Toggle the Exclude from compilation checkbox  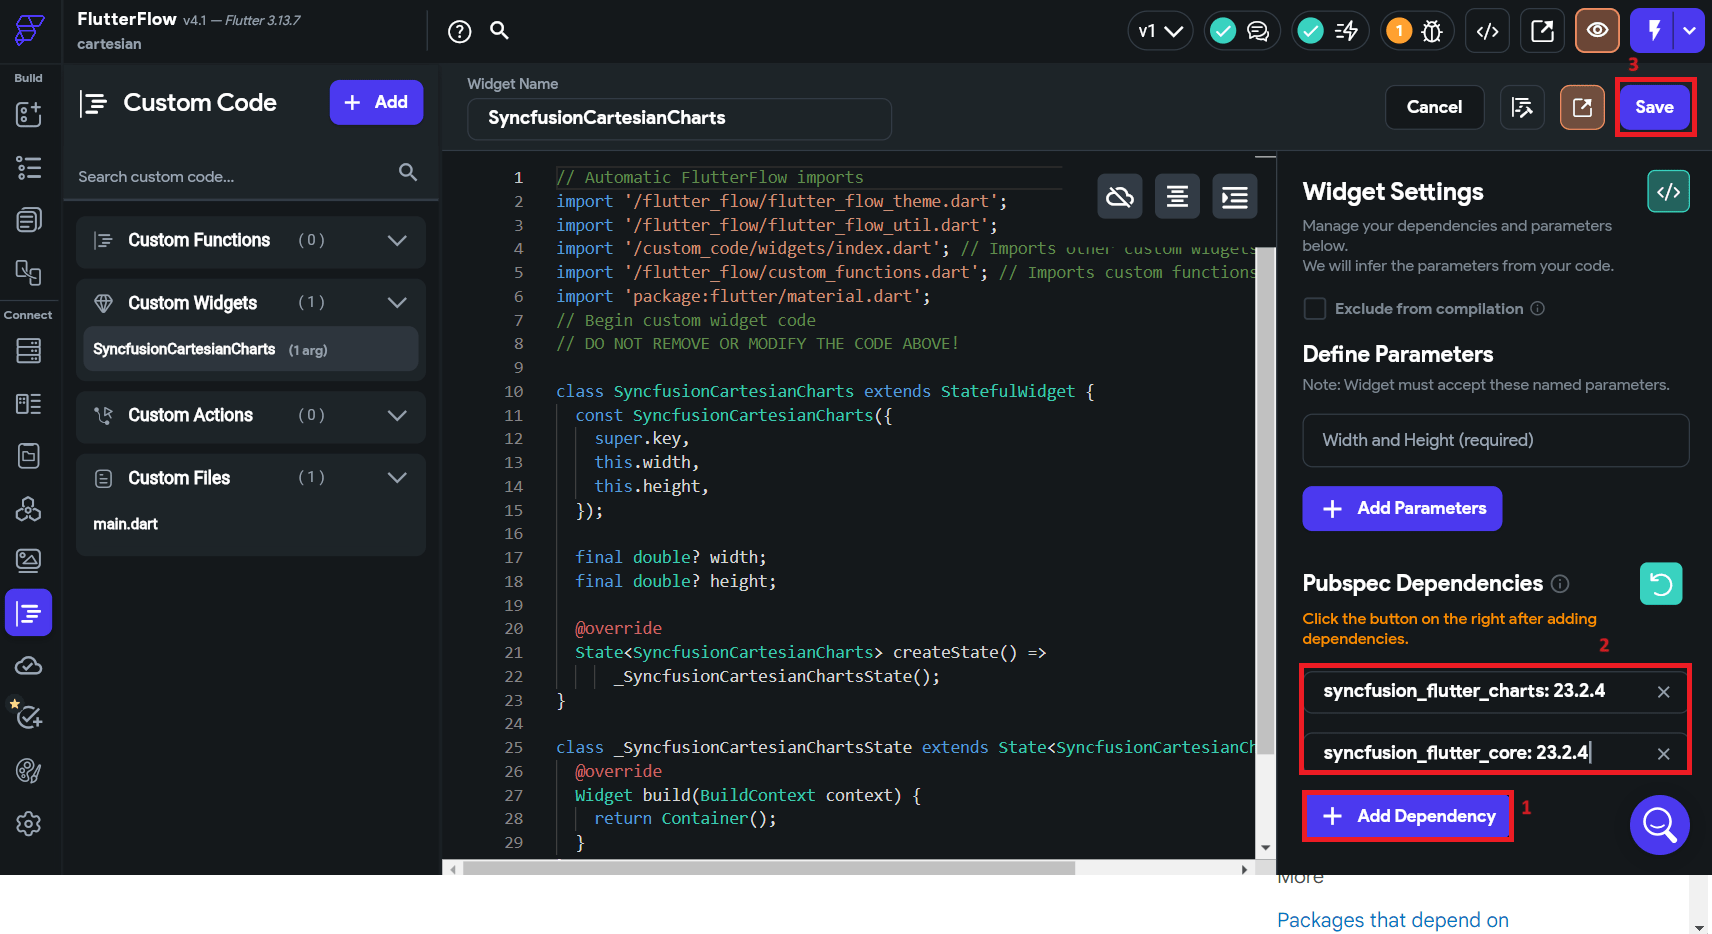[1315, 309]
